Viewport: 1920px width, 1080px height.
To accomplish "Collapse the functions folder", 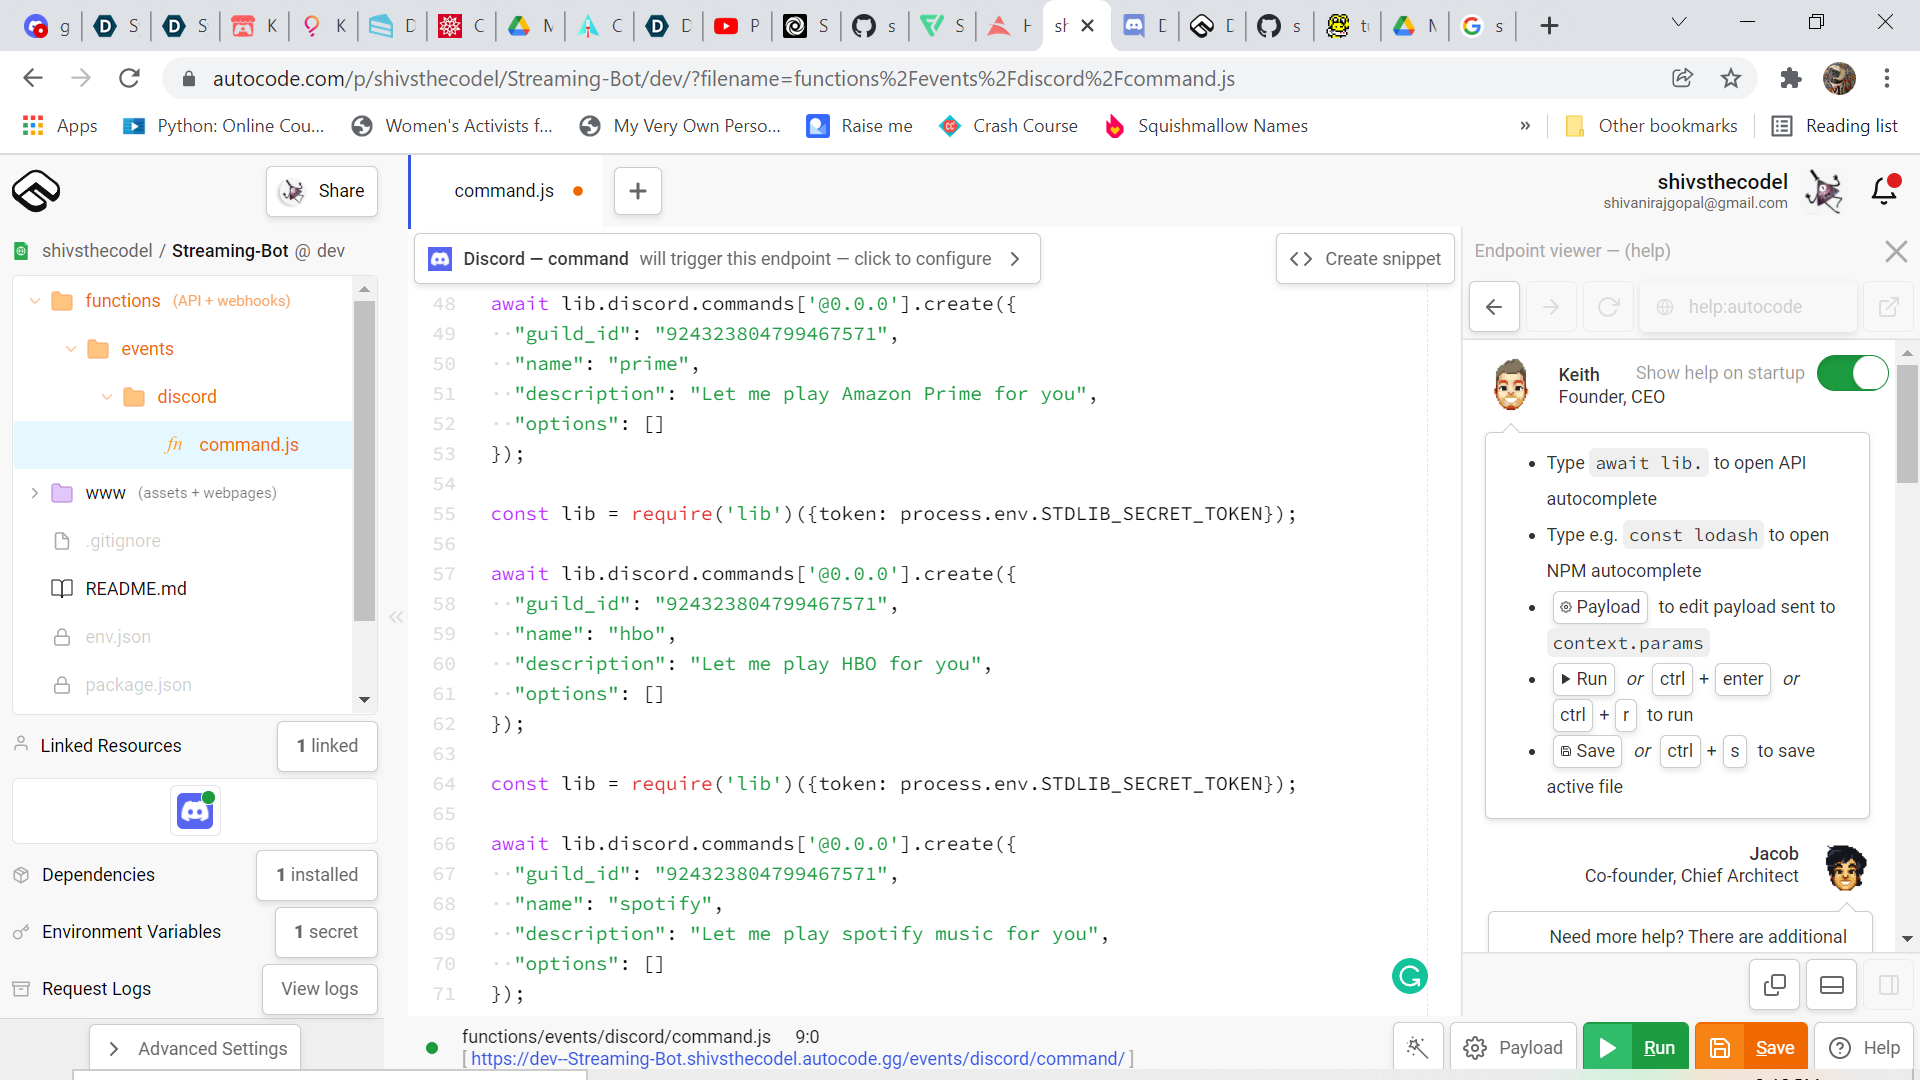I will pos(35,301).
